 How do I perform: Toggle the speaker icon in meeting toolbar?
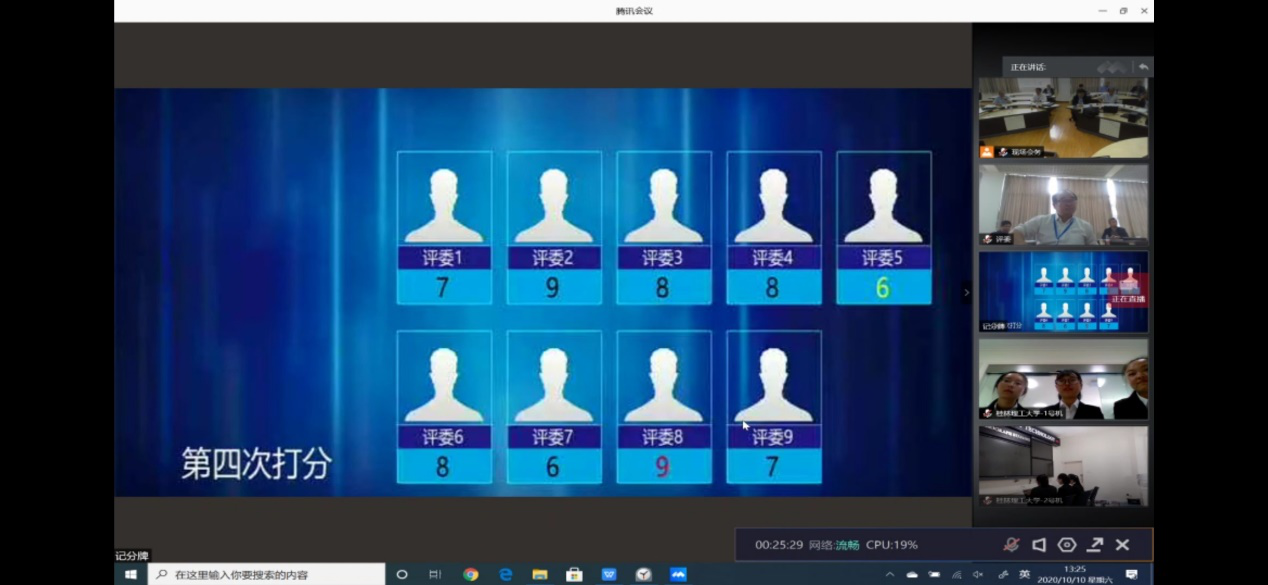click(1039, 545)
